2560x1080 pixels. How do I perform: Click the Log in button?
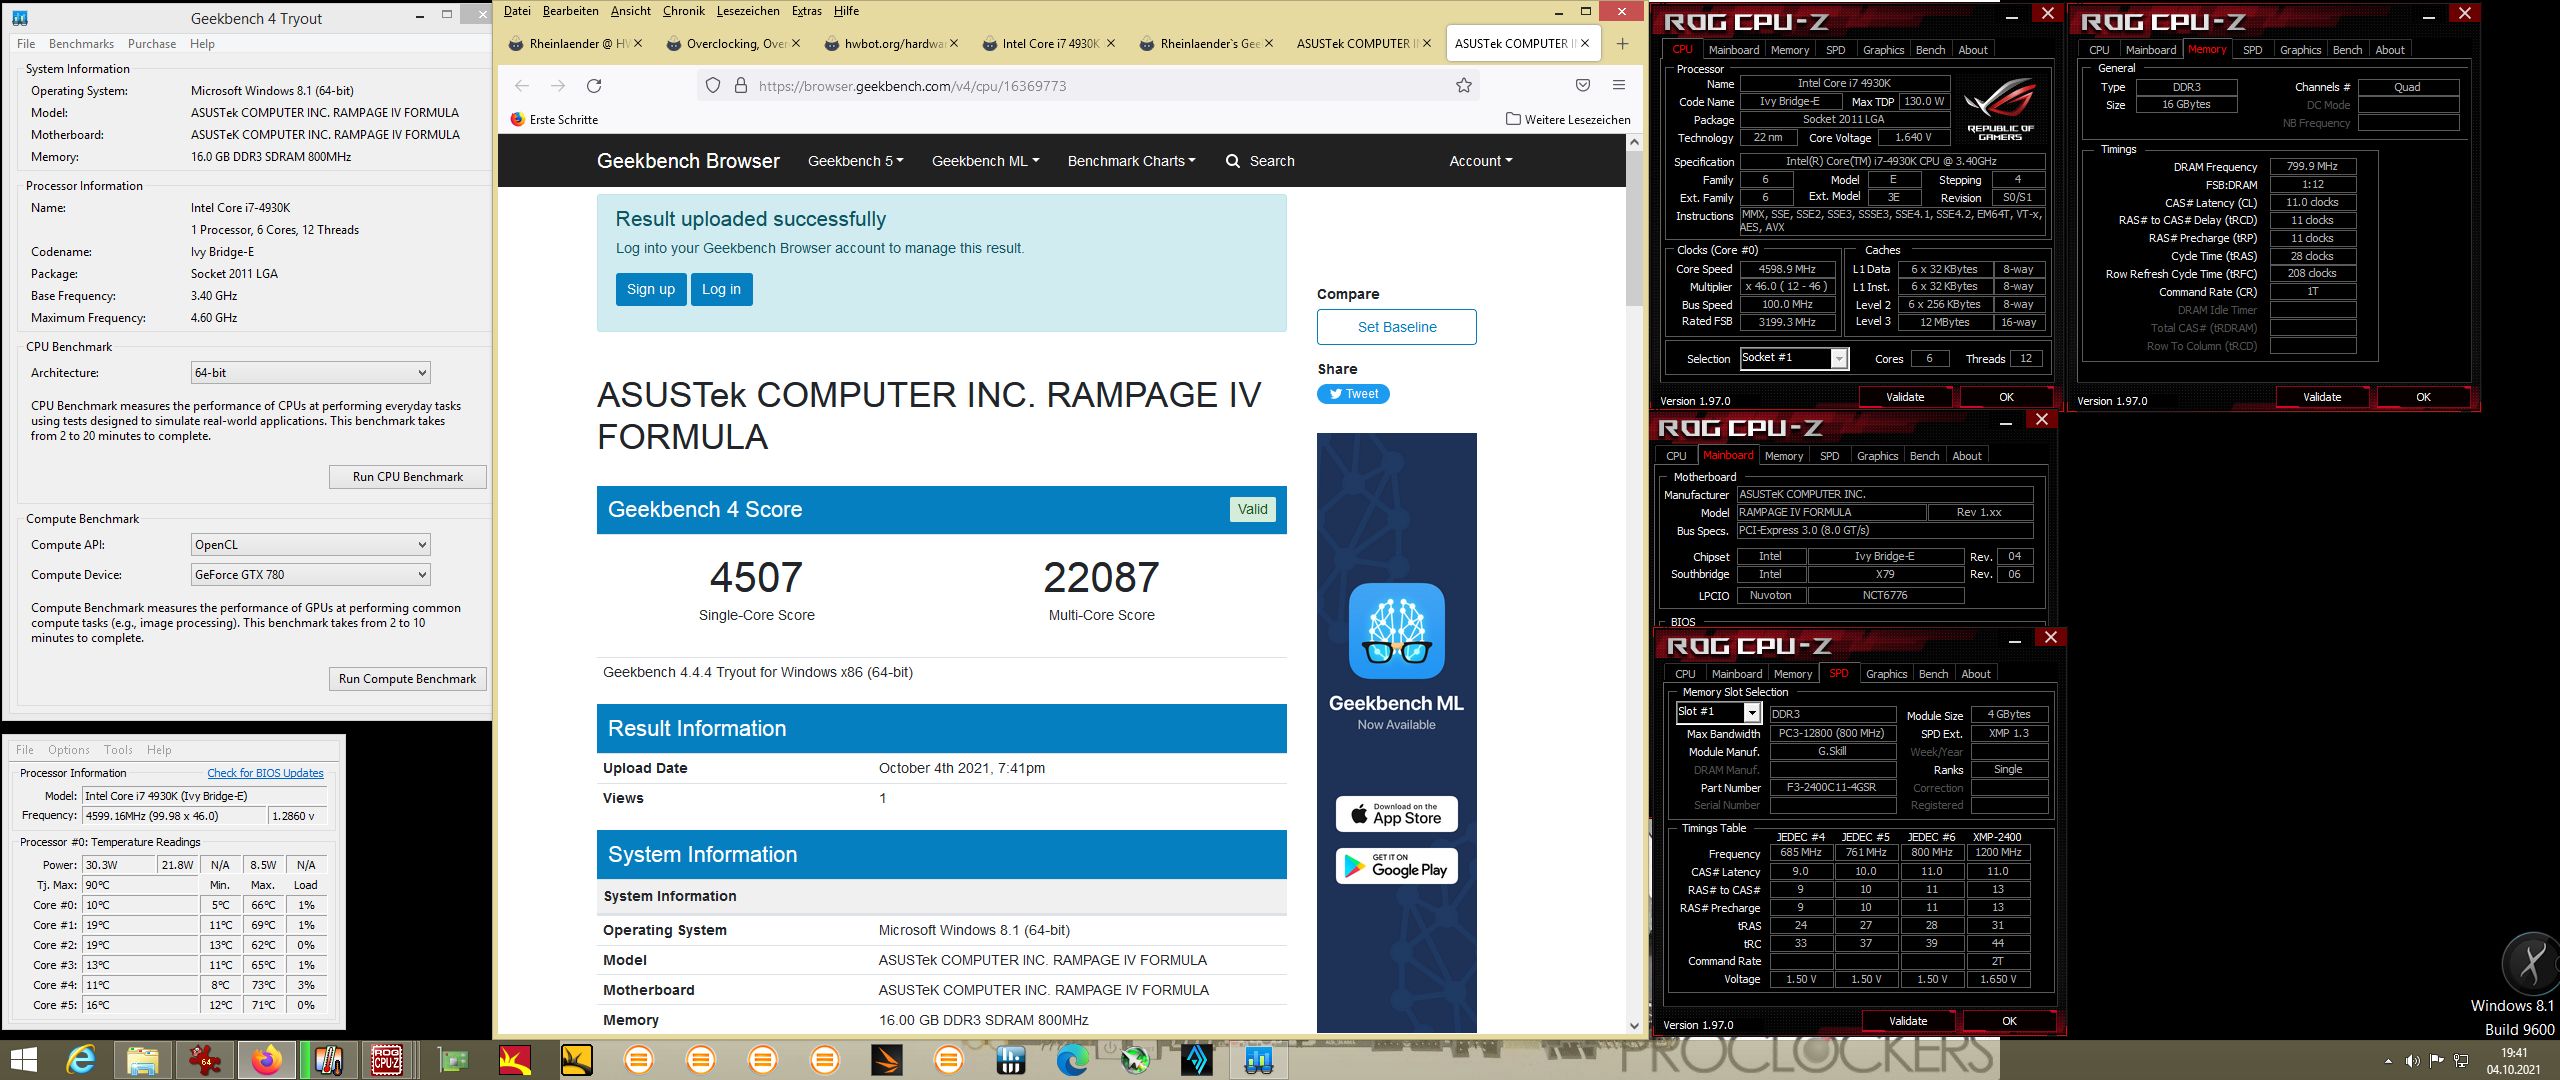click(721, 289)
